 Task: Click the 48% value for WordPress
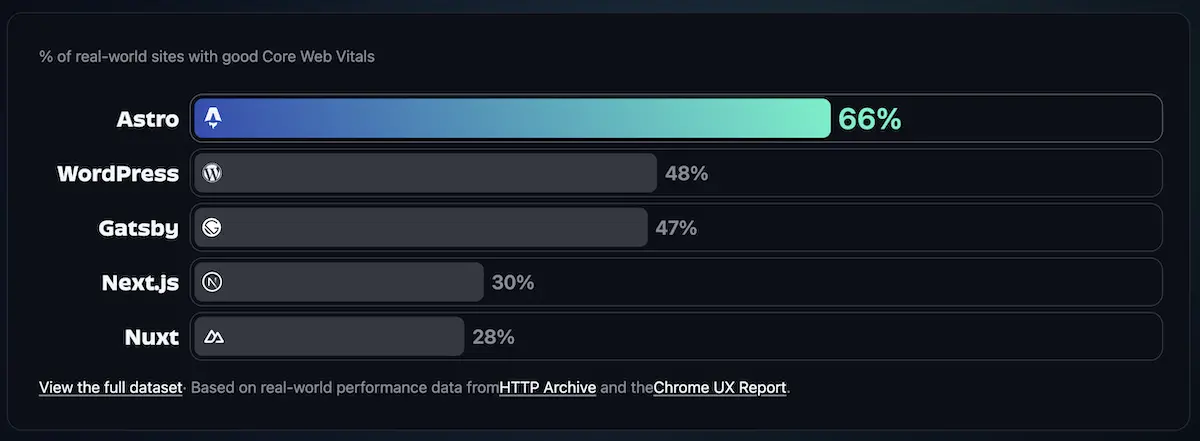pyautogui.click(x=686, y=173)
